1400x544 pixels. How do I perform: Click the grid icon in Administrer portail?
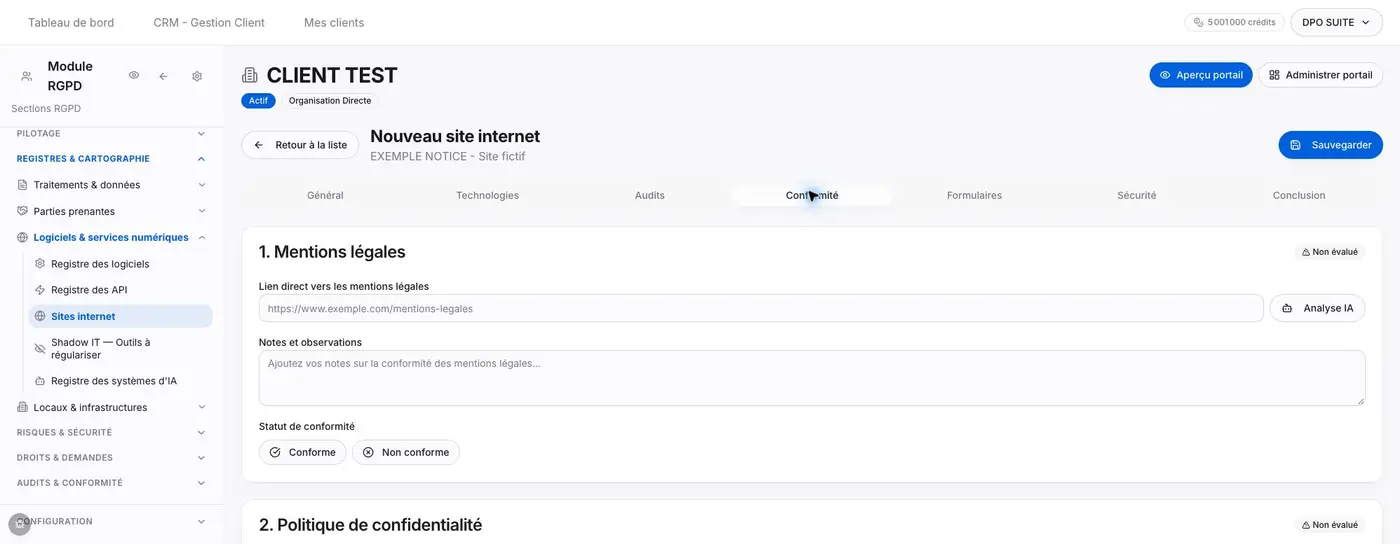point(1275,75)
